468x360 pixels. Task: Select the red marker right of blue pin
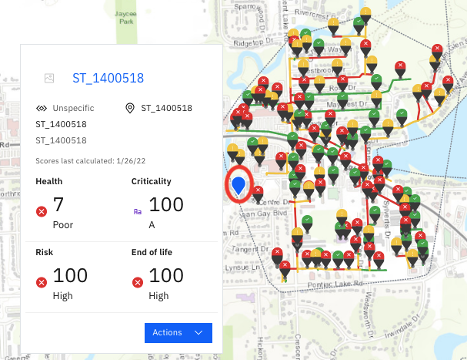(x=257, y=194)
